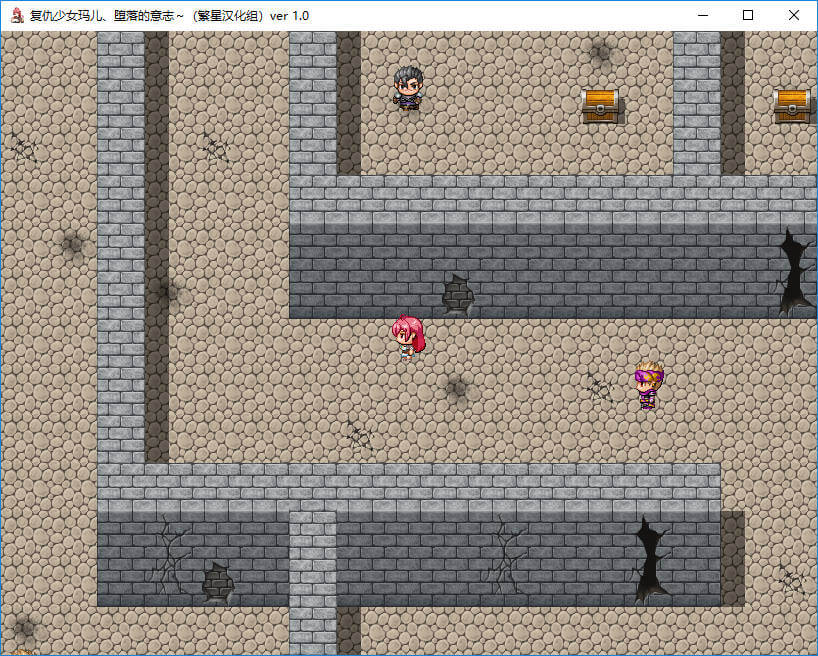Open the treasure chest at right edge
This screenshot has width=818, height=656.
coord(791,105)
